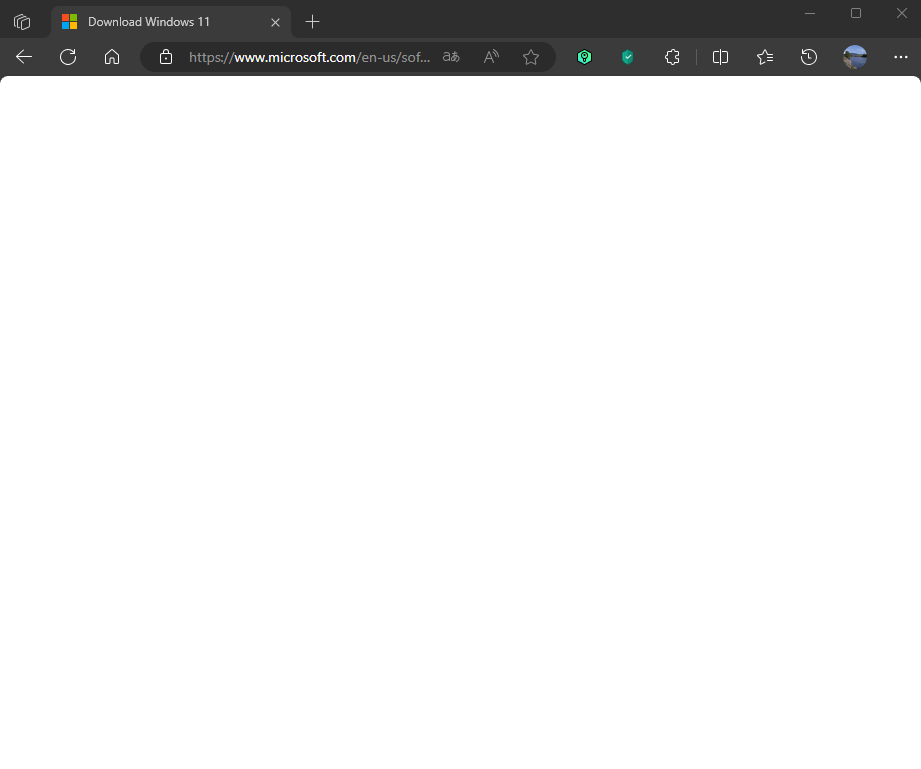
Task: Toggle split screen view
Action: click(x=720, y=57)
